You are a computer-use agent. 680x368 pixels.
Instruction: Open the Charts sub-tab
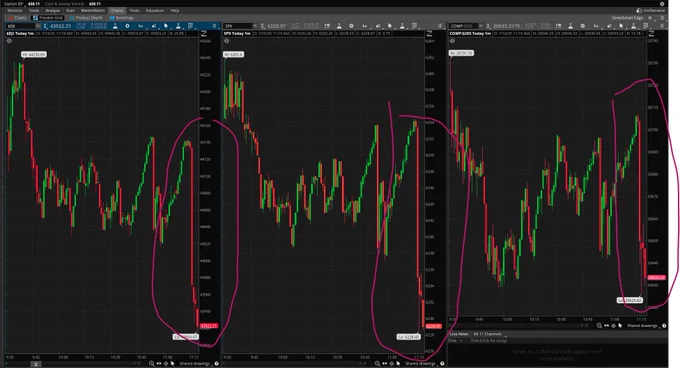click(x=17, y=18)
